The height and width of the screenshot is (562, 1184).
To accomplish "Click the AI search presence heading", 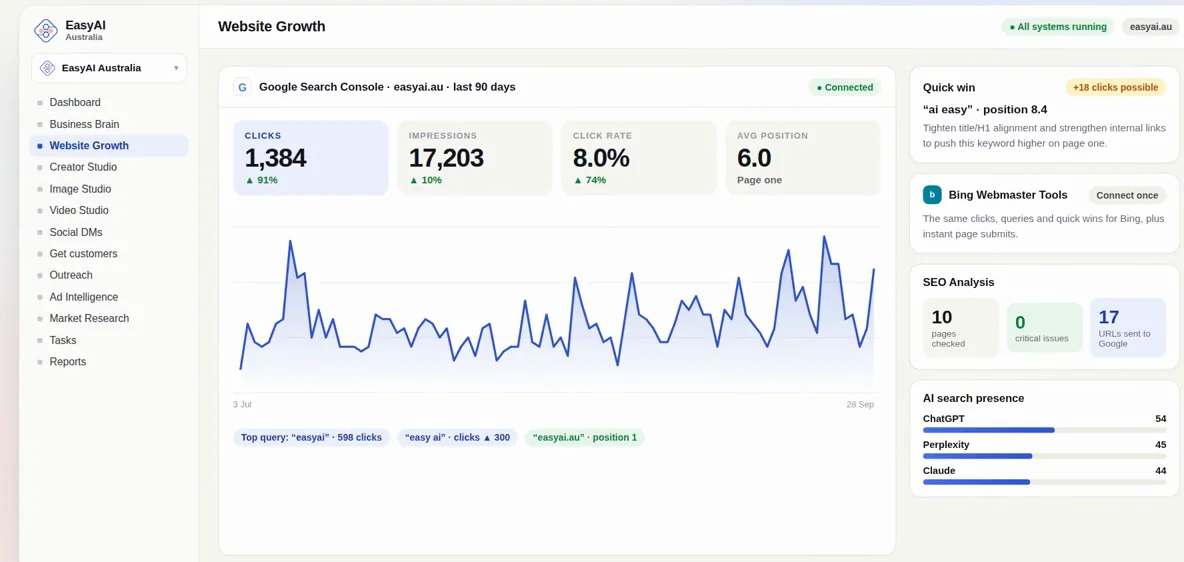I will pos(973,398).
